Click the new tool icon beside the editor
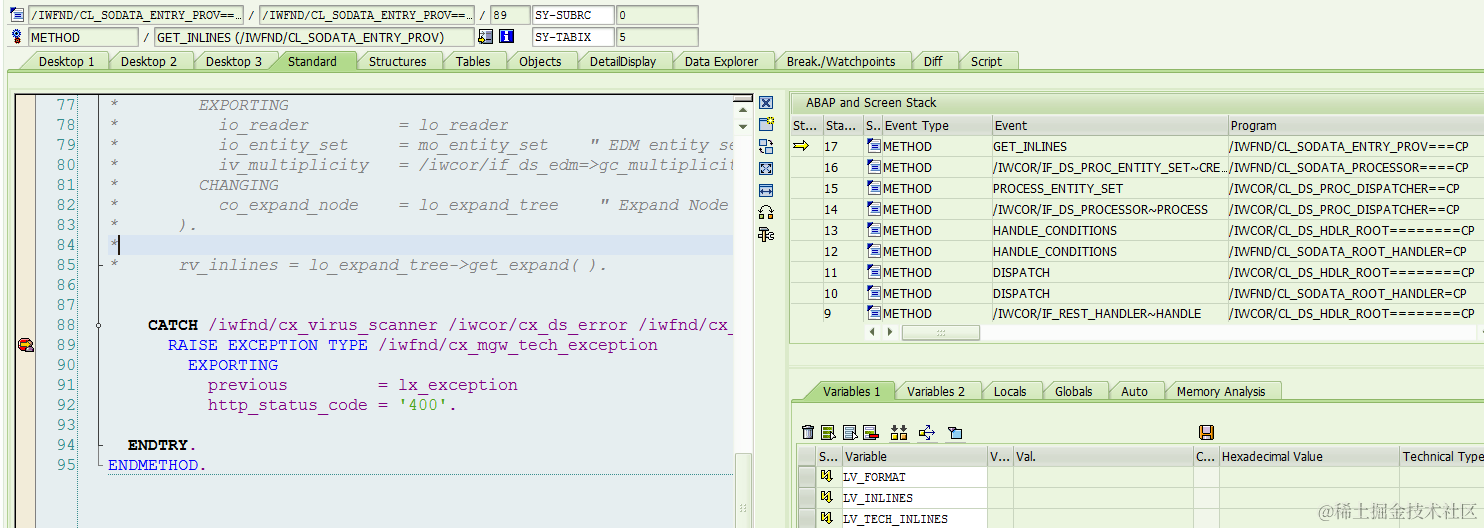Screen dimensions: 1484x528 click(x=766, y=125)
